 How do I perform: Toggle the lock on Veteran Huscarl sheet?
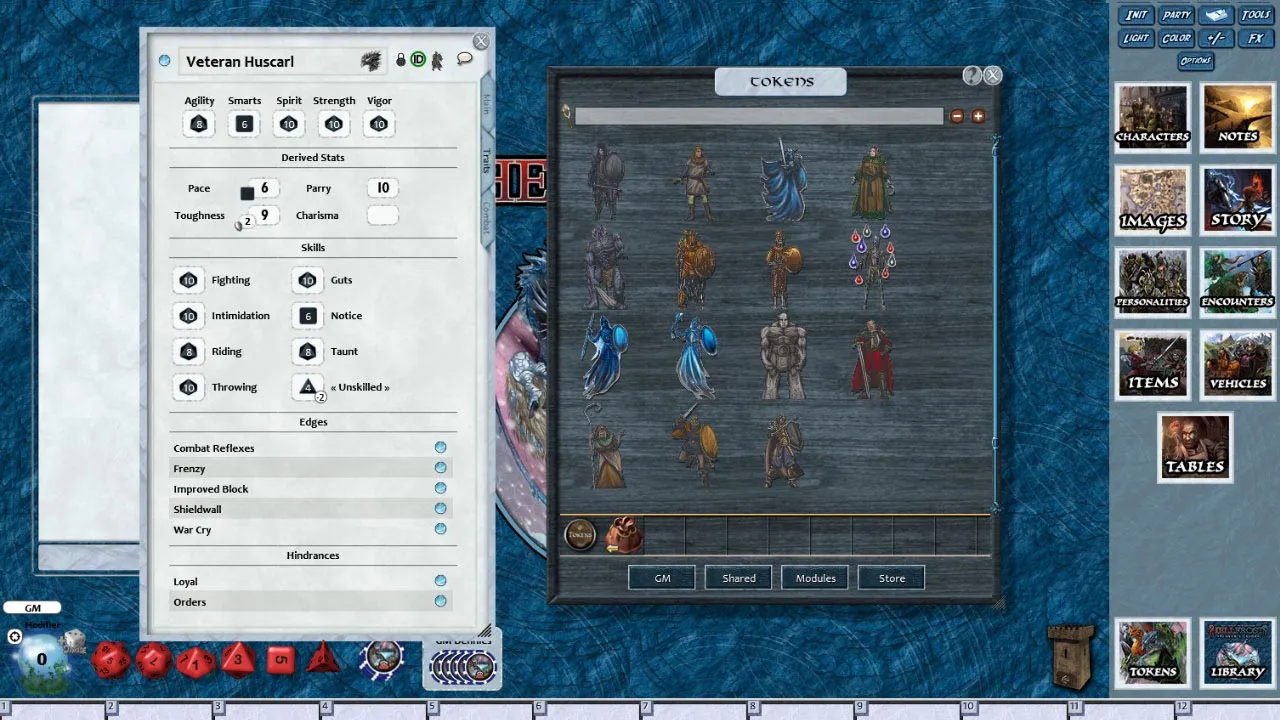(401, 60)
